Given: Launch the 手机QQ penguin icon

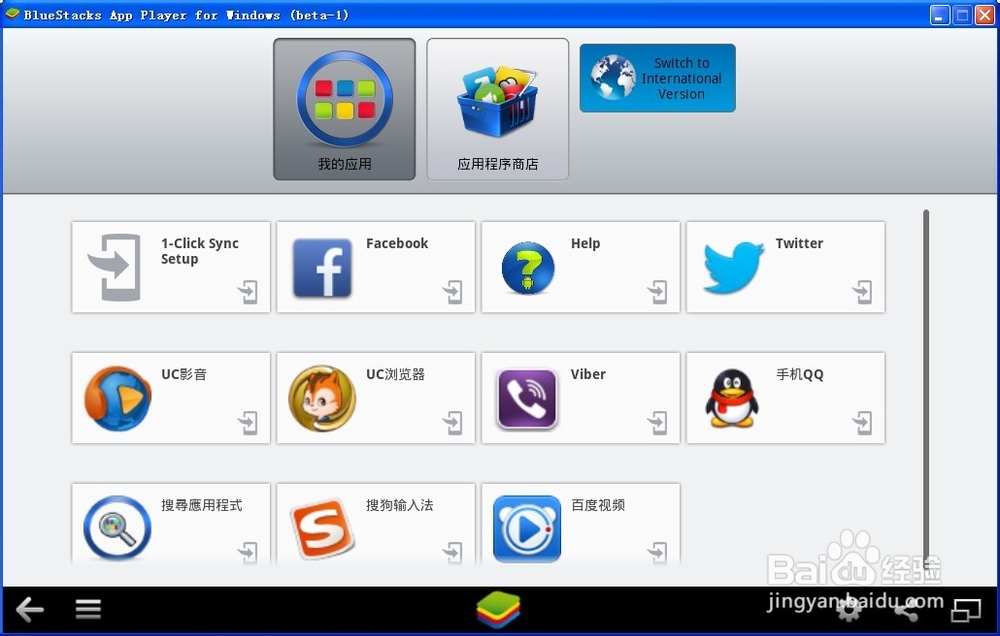Looking at the screenshot, I should [x=732, y=398].
